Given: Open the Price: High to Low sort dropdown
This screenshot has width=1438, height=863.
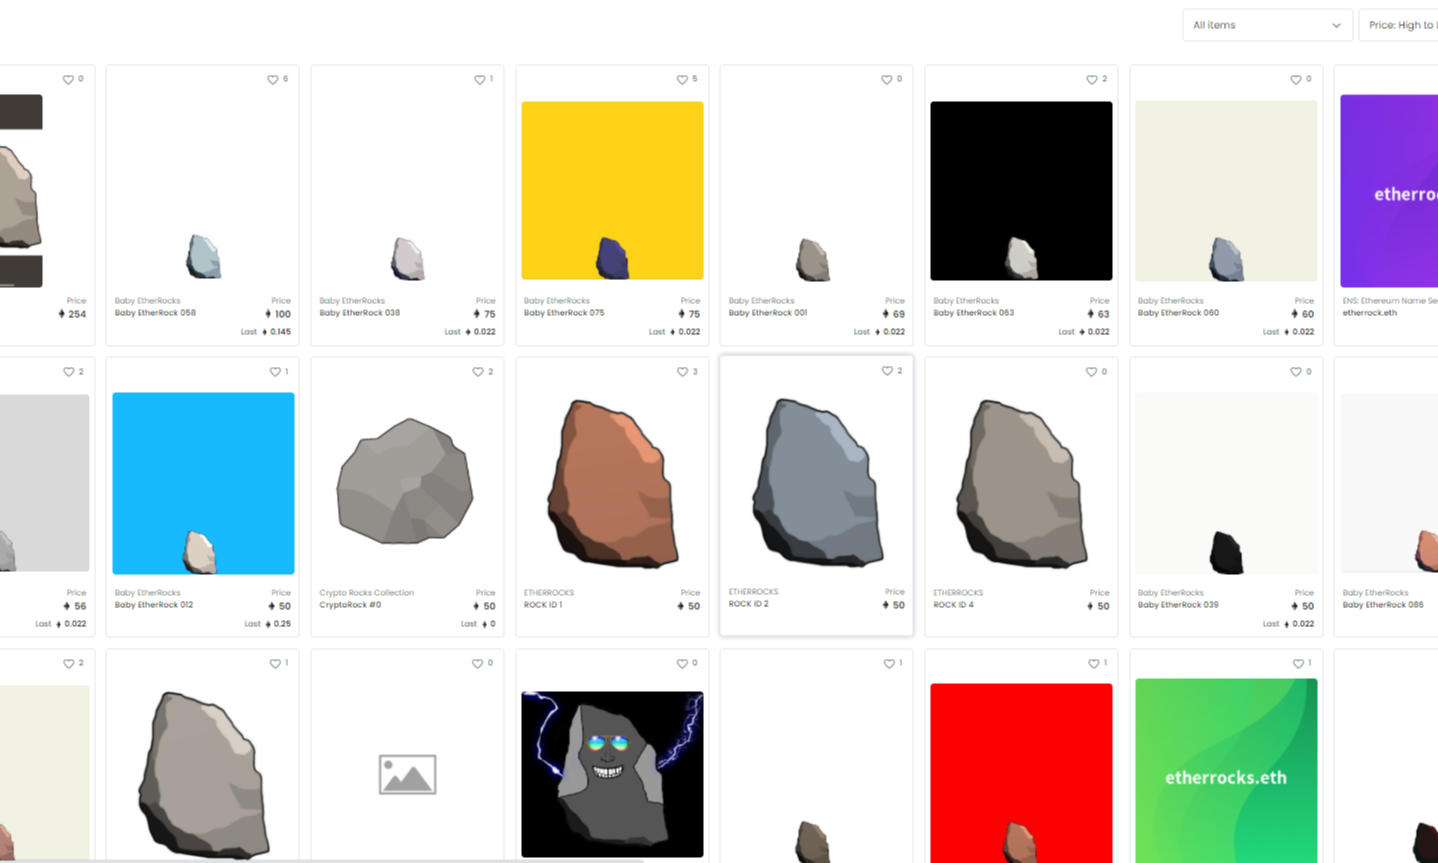Looking at the screenshot, I should [1398, 25].
